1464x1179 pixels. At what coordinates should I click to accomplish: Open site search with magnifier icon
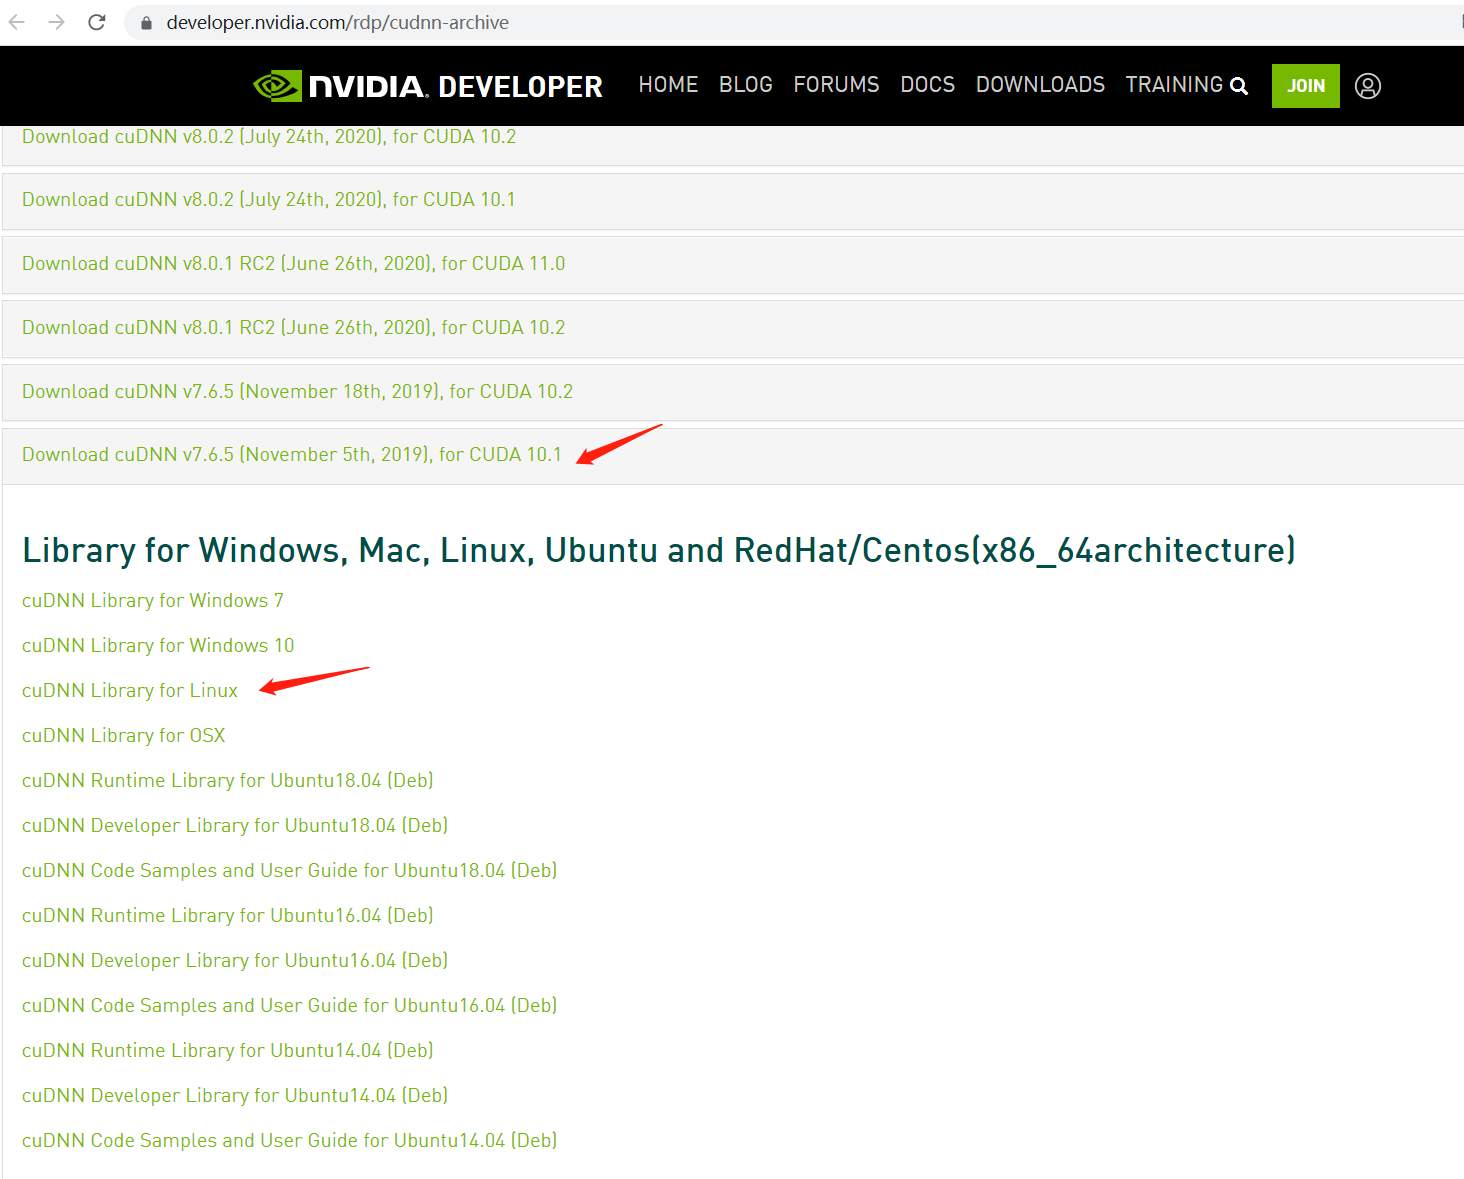pyautogui.click(x=1239, y=86)
